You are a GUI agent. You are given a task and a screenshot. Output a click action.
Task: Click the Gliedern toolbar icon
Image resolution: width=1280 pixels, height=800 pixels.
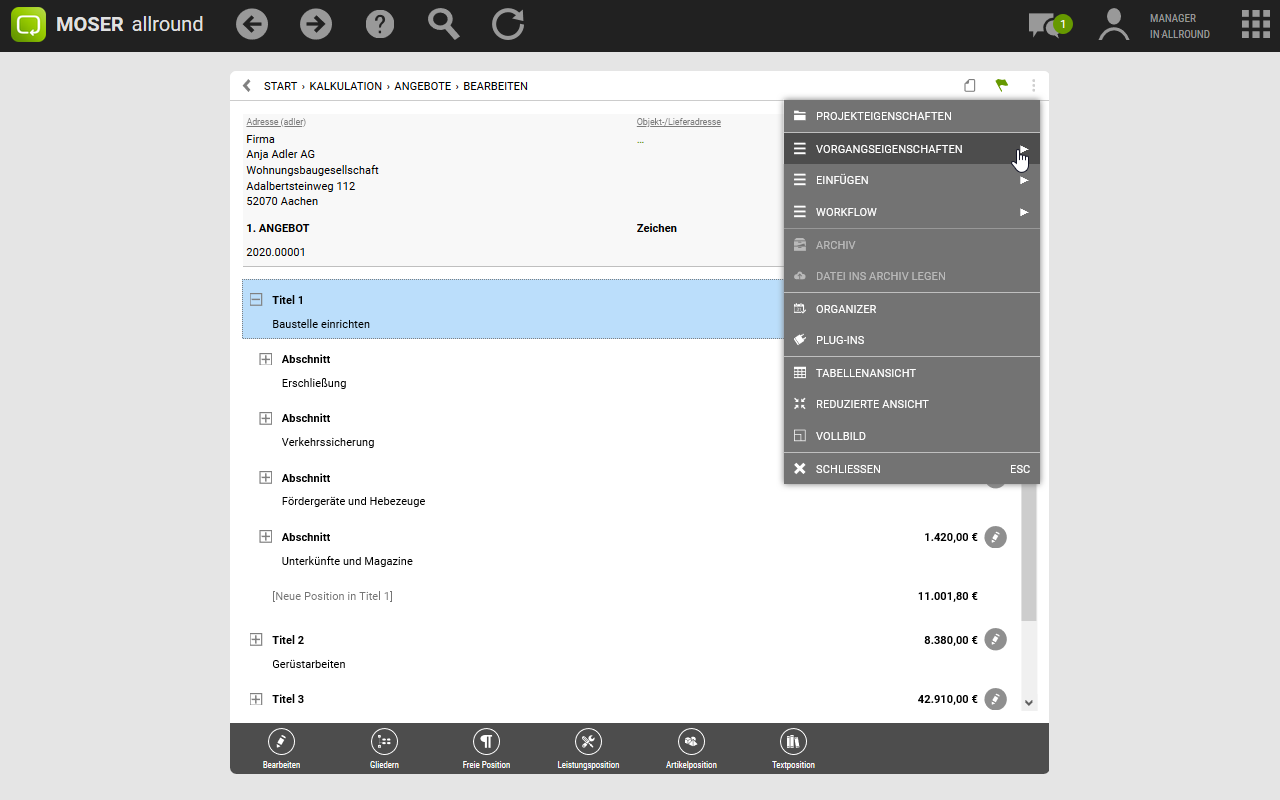384,742
